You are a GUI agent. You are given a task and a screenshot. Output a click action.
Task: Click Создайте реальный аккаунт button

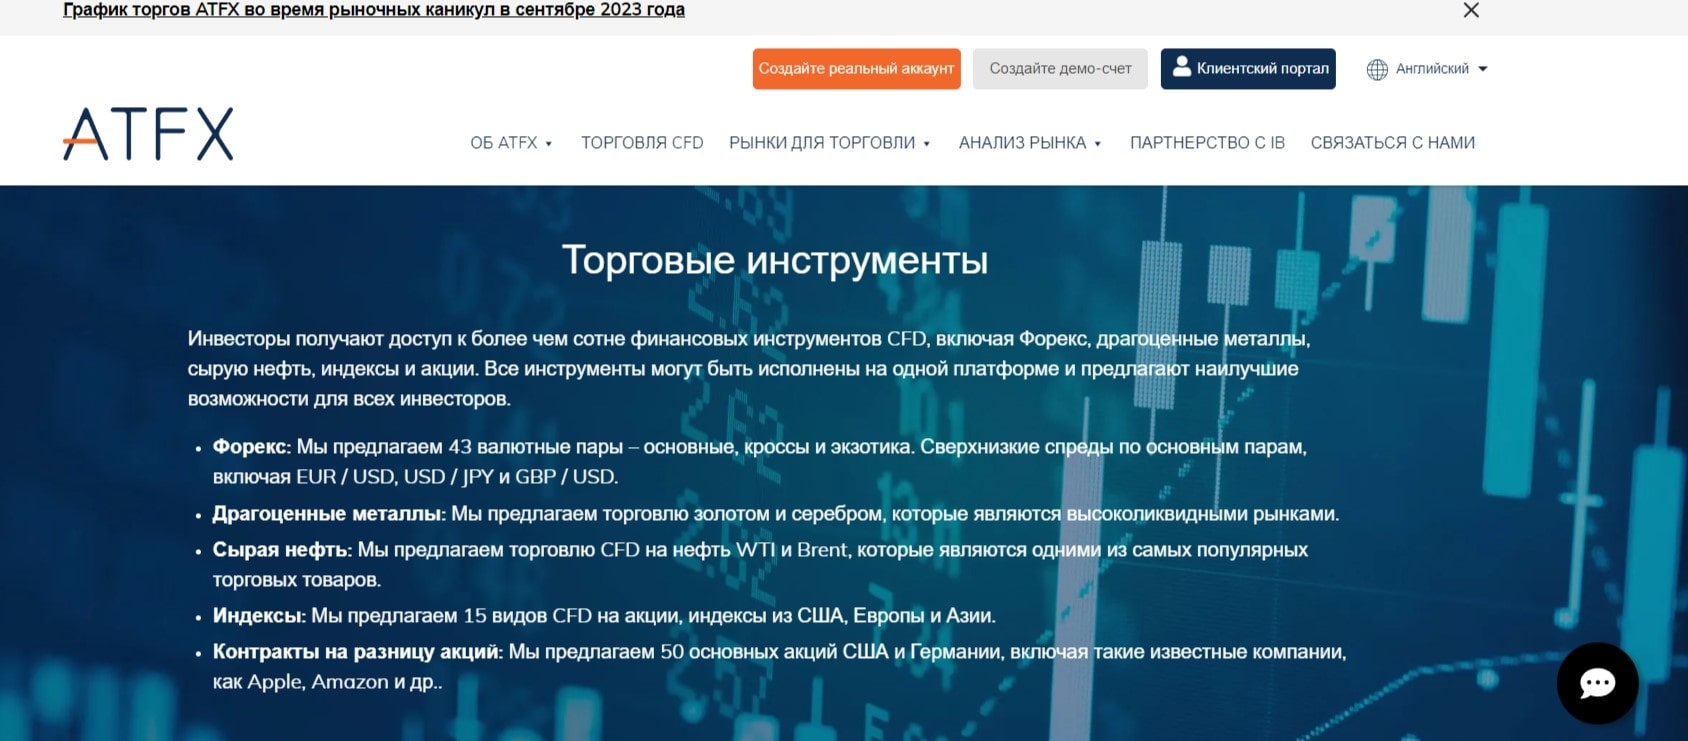click(856, 69)
